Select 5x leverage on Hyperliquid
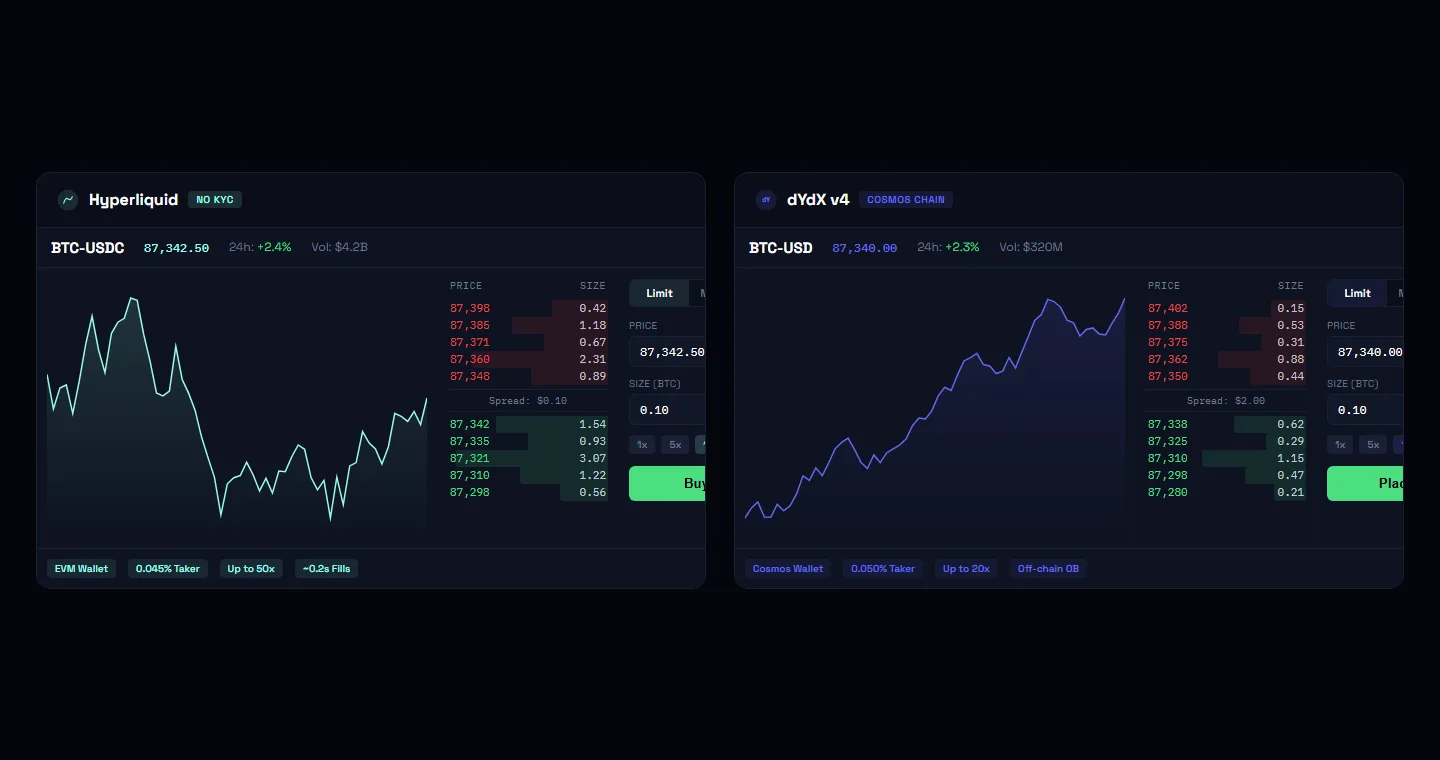 pyautogui.click(x=674, y=444)
